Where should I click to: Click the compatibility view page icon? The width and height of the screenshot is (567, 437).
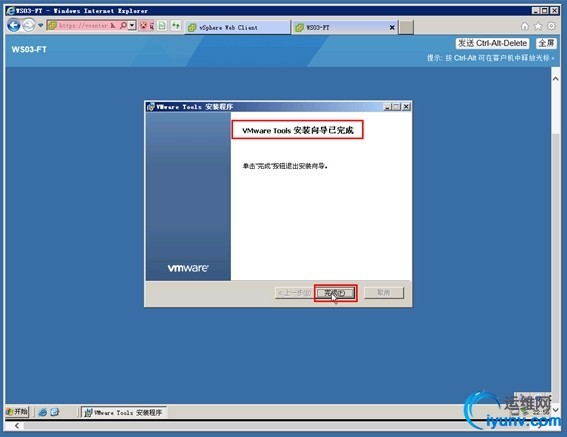(x=162, y=25)
